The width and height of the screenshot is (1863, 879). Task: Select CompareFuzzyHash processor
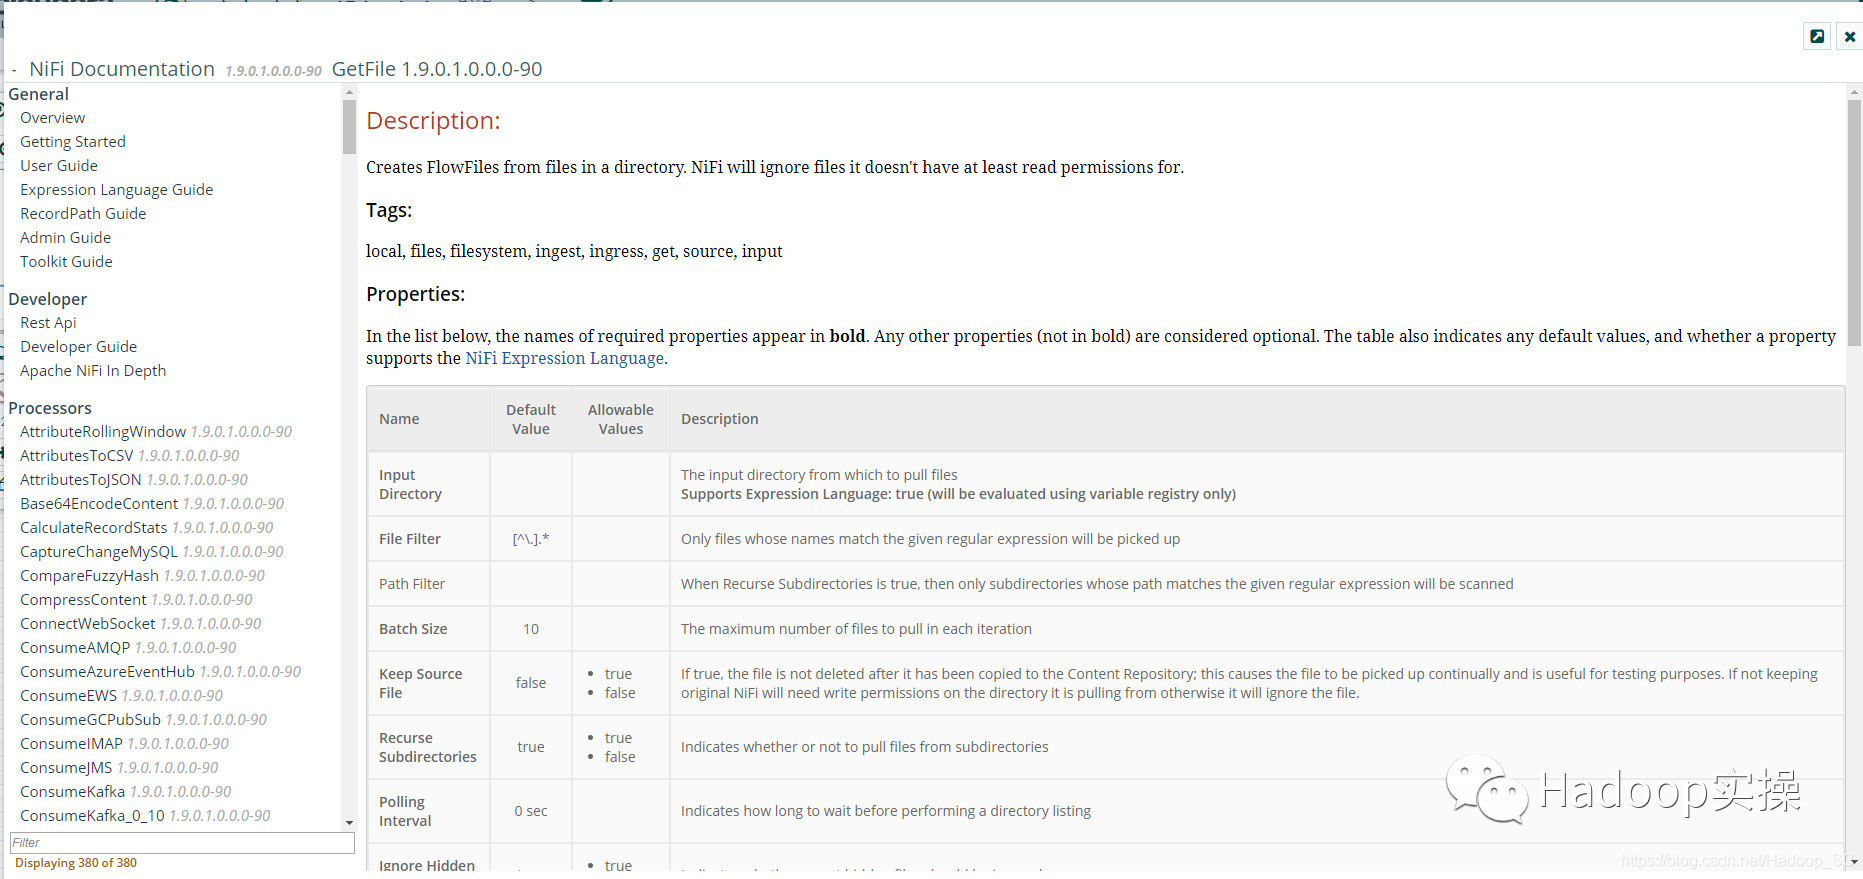(89, 576)
